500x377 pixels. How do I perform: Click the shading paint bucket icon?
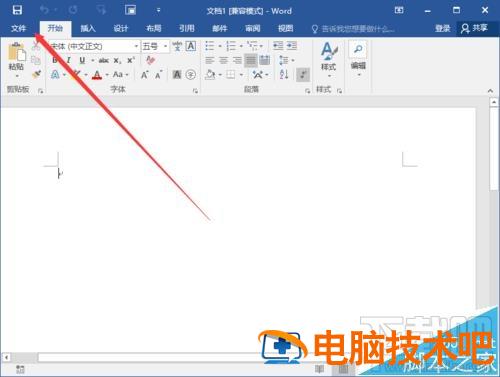210,74
